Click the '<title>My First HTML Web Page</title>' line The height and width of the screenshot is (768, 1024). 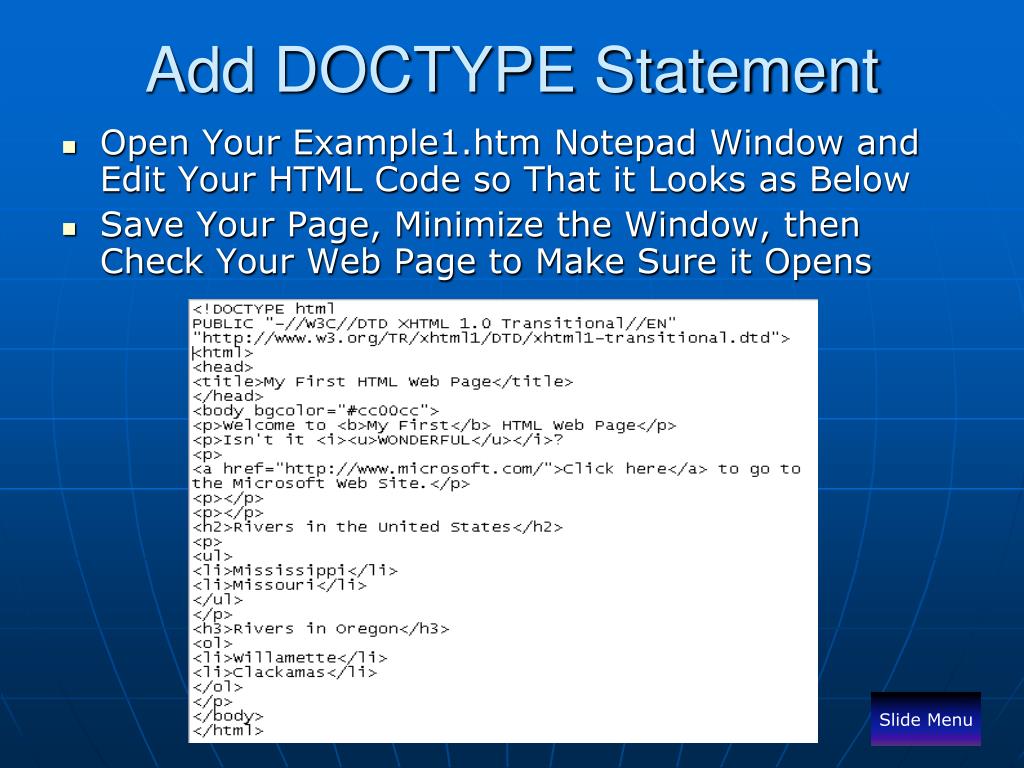(x=383, y=381)
